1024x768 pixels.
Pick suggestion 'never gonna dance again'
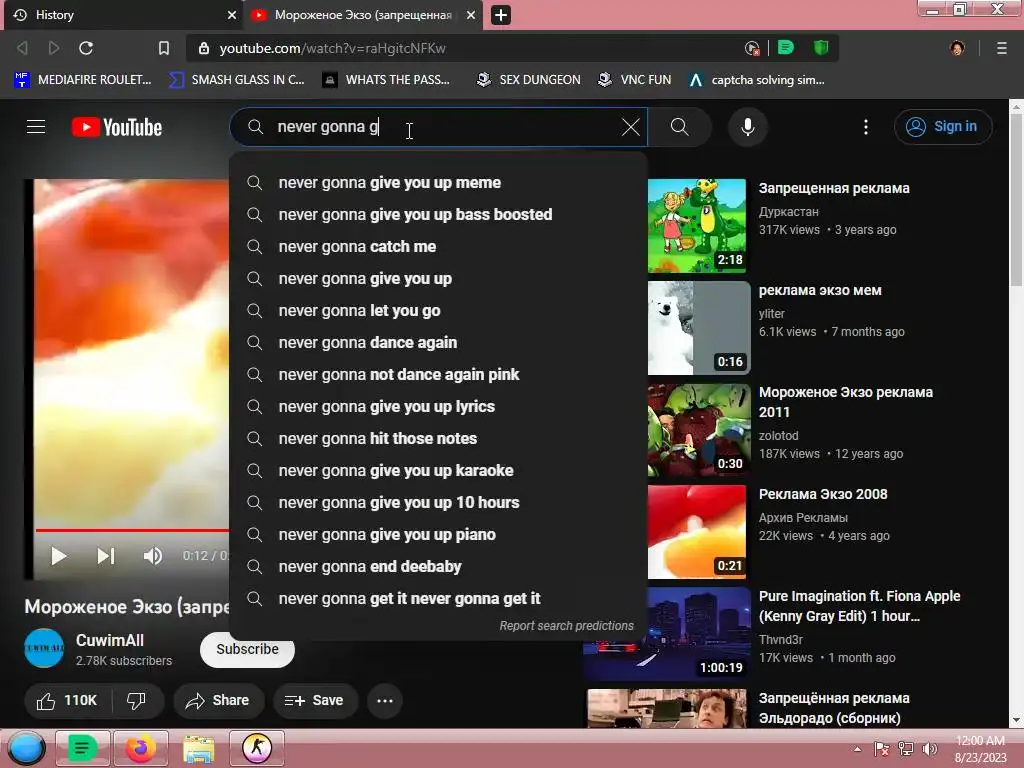438,343
